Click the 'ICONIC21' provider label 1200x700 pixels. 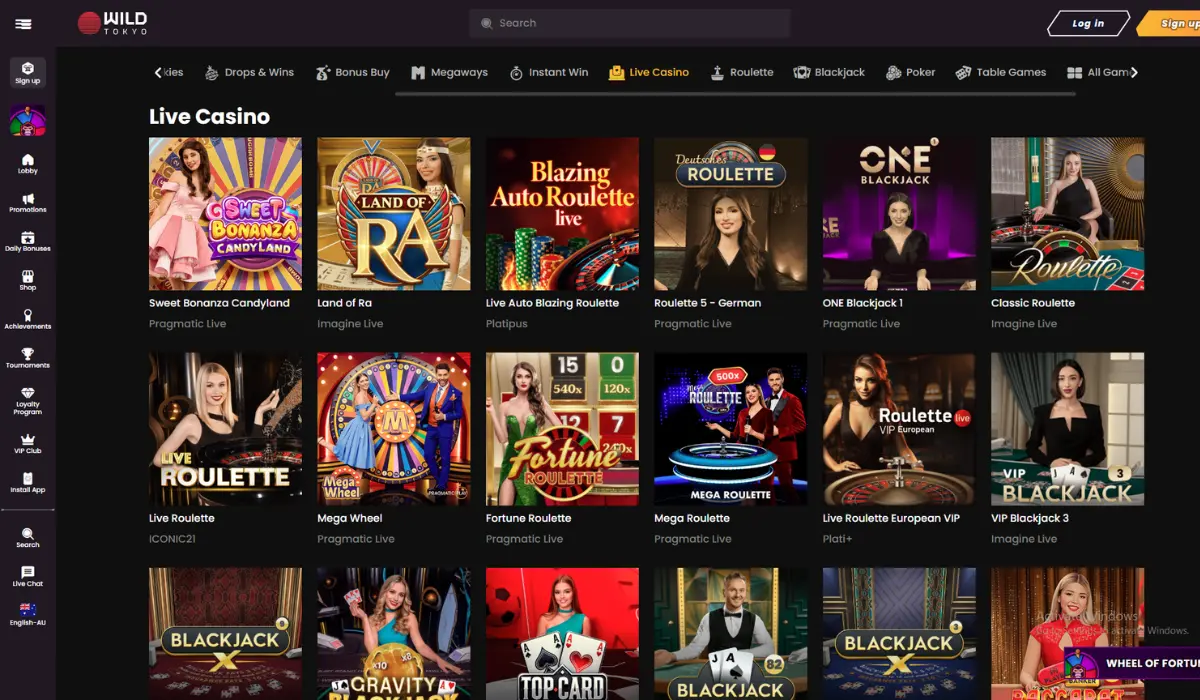coord(174,539)
